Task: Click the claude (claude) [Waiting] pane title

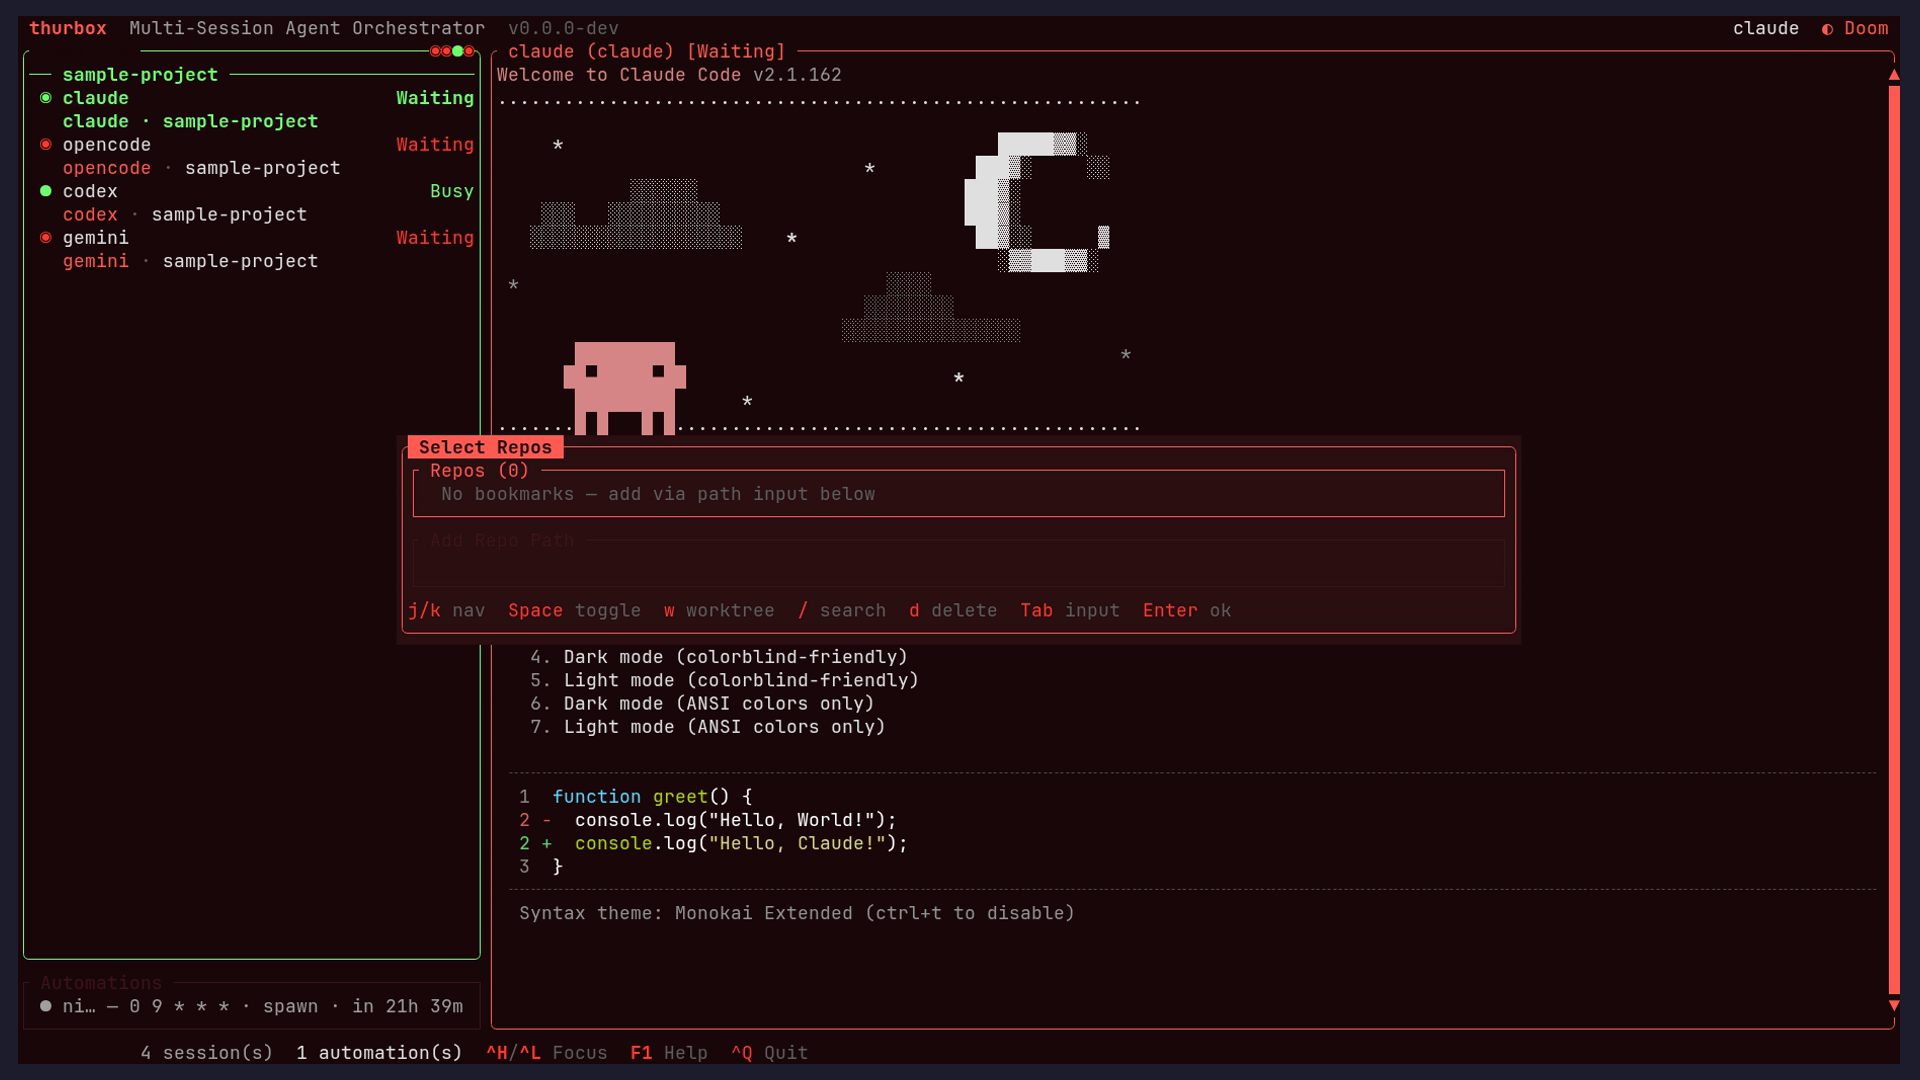Action: (647, 52)
